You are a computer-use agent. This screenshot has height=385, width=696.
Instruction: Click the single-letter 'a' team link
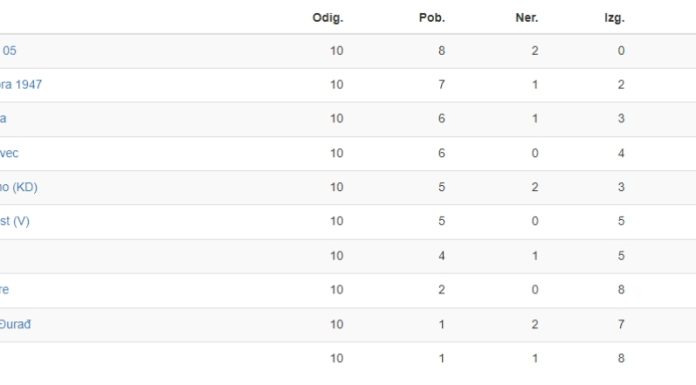tap(3, 119)
